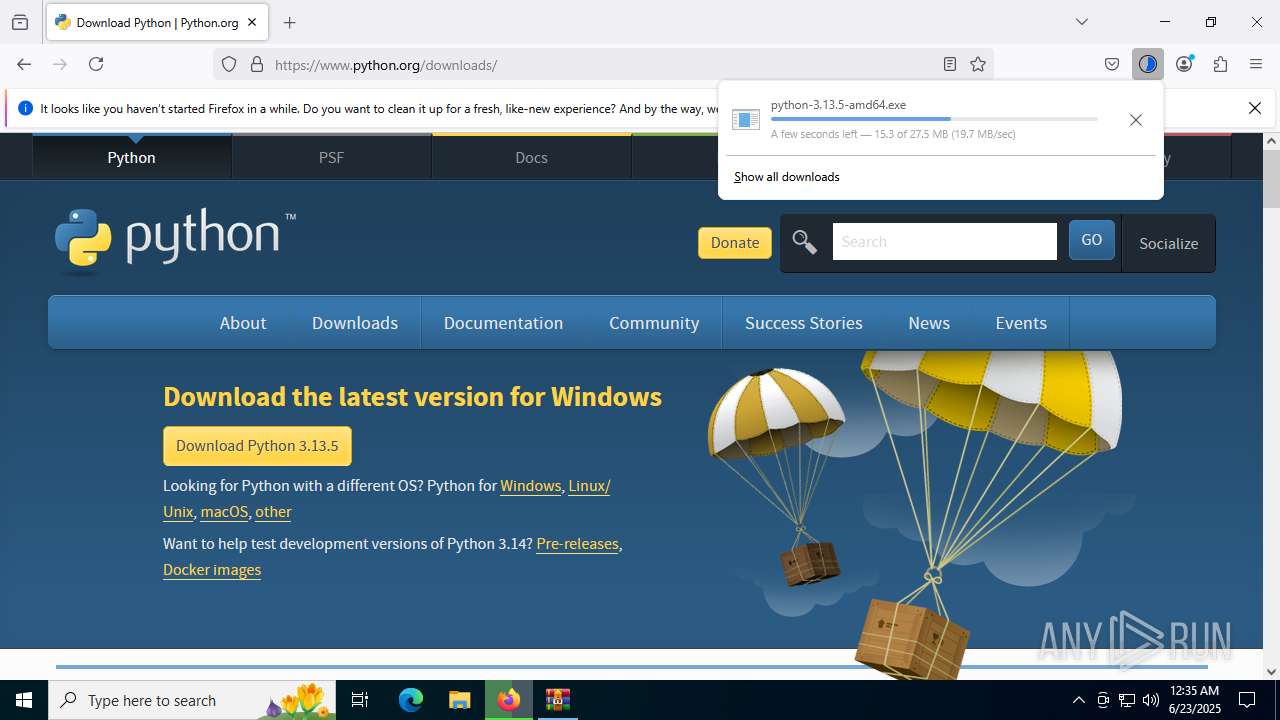This screenshot has width=1280, height=720.
Task: Click the Donate button
Action: (x=735, y=243)
